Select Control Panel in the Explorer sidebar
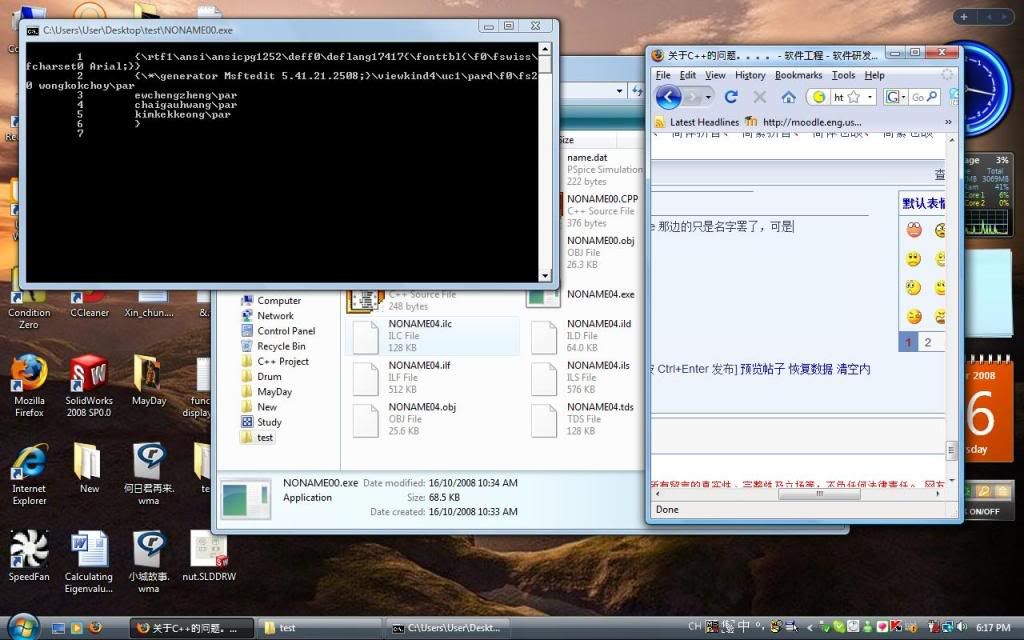 (285, 331)
